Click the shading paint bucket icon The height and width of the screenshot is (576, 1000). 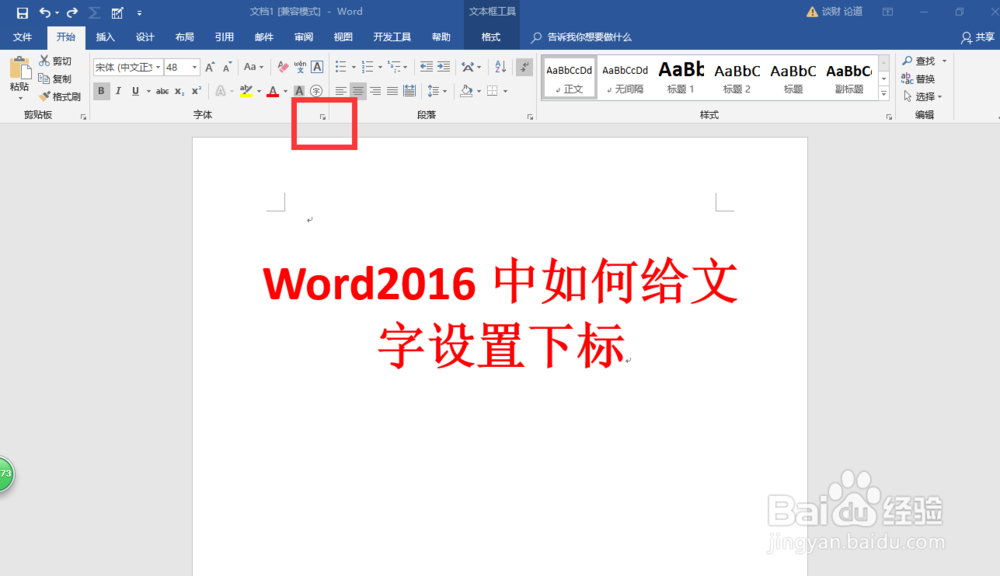tap(466, 91)
